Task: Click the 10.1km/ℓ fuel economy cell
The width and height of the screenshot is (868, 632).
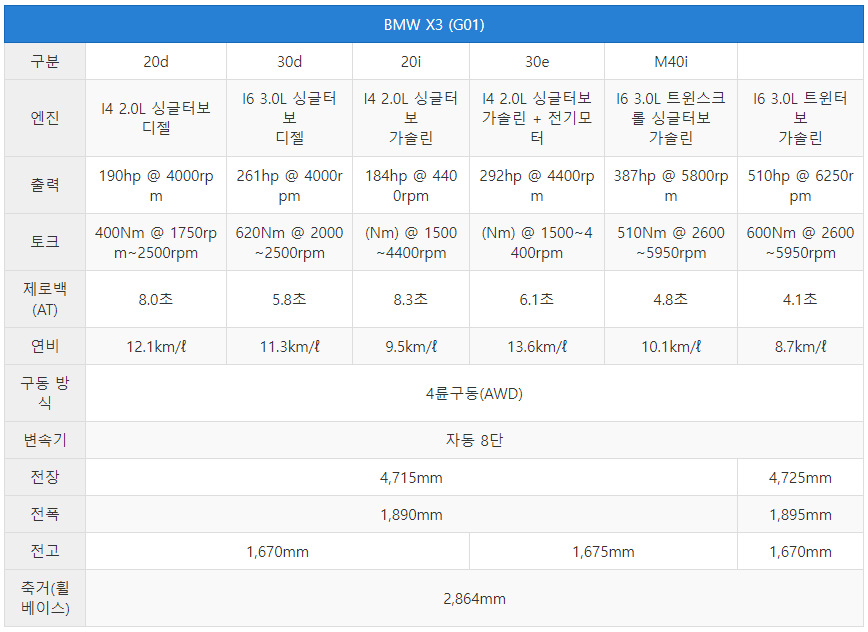Action: tap(671, 346)
